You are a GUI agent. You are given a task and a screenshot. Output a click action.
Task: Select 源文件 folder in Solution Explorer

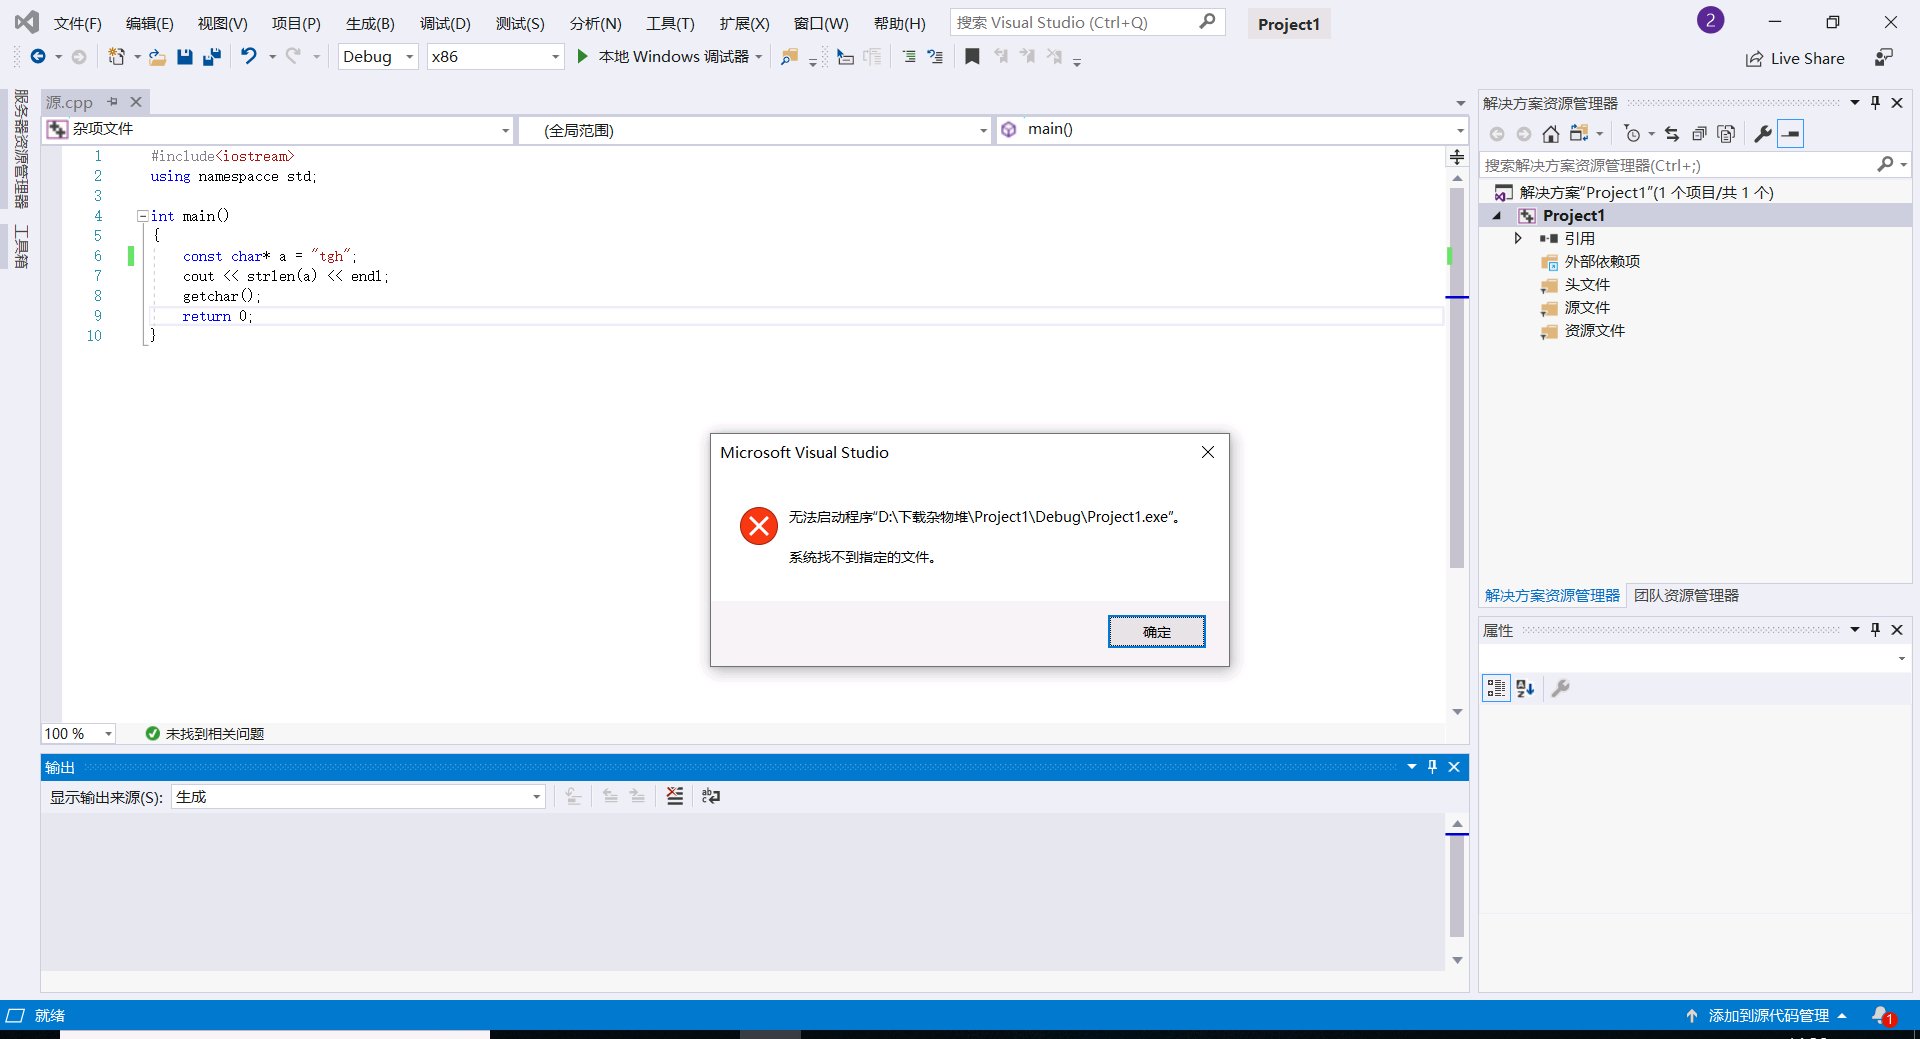[1587, 308]
